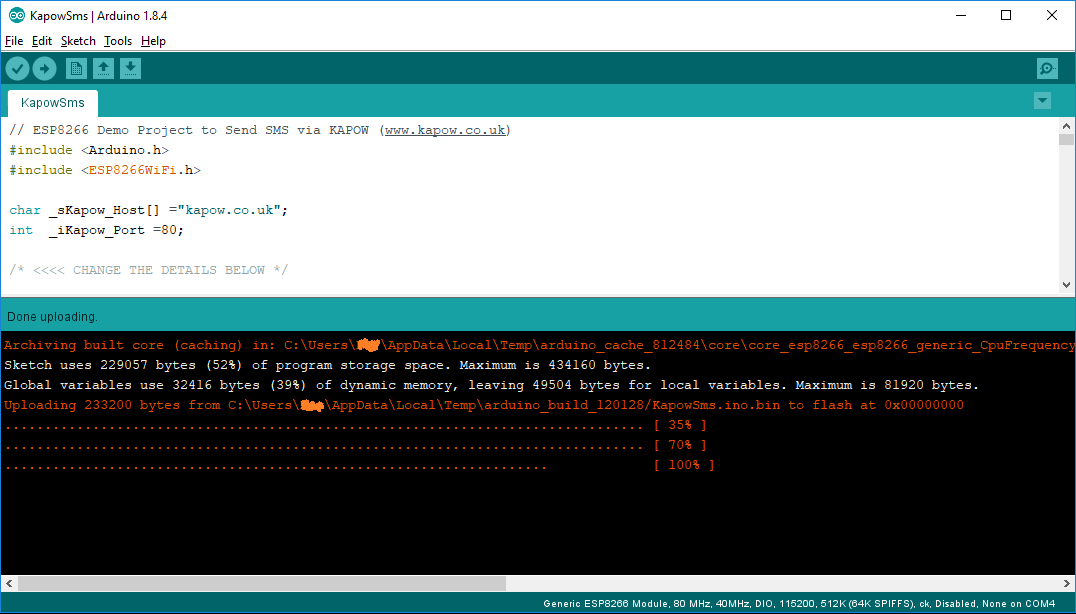The width and height of the screenshot is (1076, 614).
Task: Select the KapowSms tab
Action: 52,102
